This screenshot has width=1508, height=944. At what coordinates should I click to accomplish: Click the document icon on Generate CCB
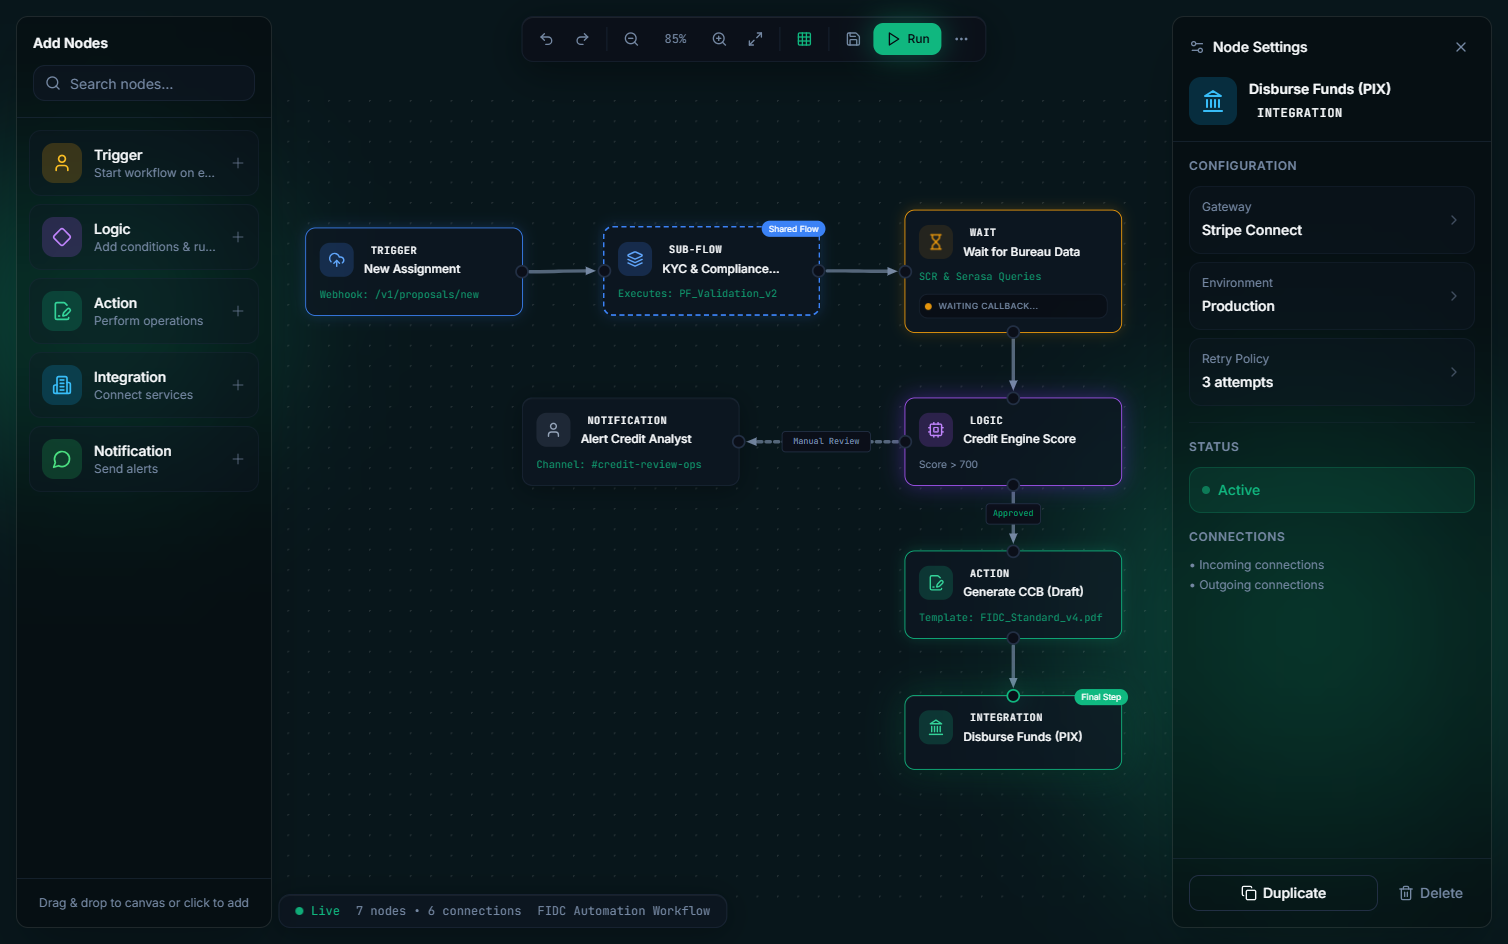click(x=936, y=582)
